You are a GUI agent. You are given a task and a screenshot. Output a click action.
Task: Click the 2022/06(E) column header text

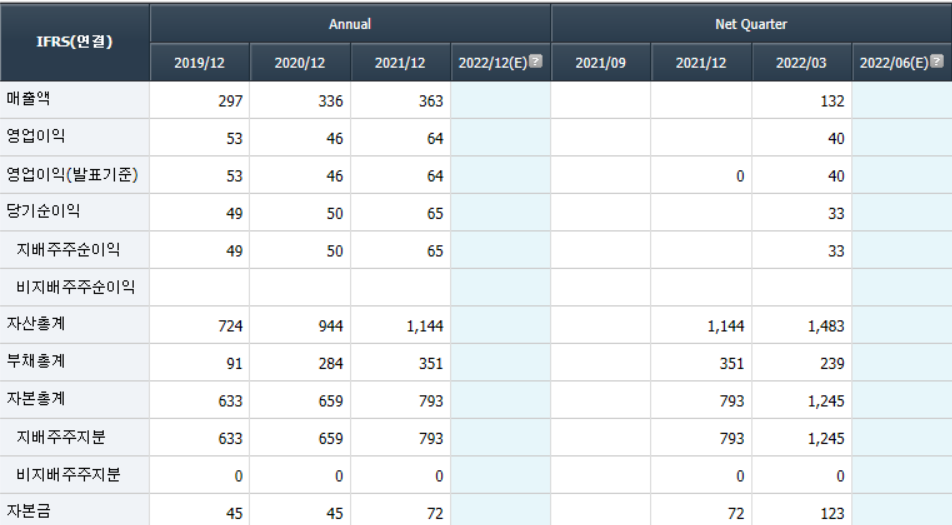click(x=894, y=63)
